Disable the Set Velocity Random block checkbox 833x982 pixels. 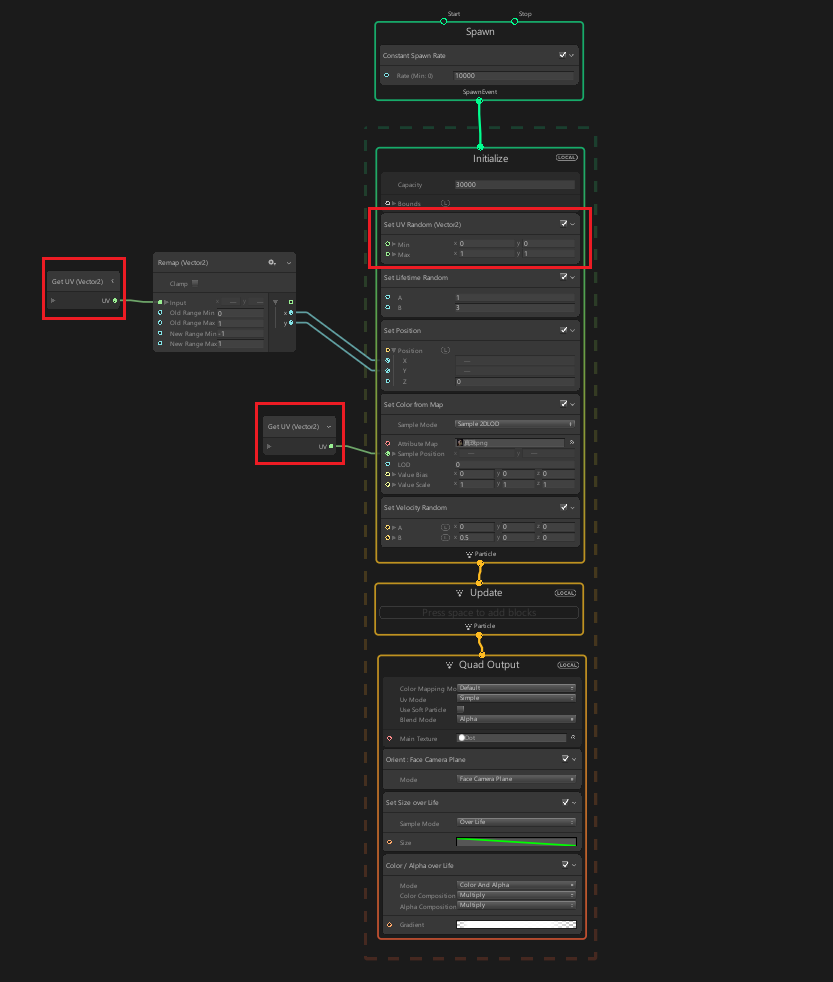(564, 507)
